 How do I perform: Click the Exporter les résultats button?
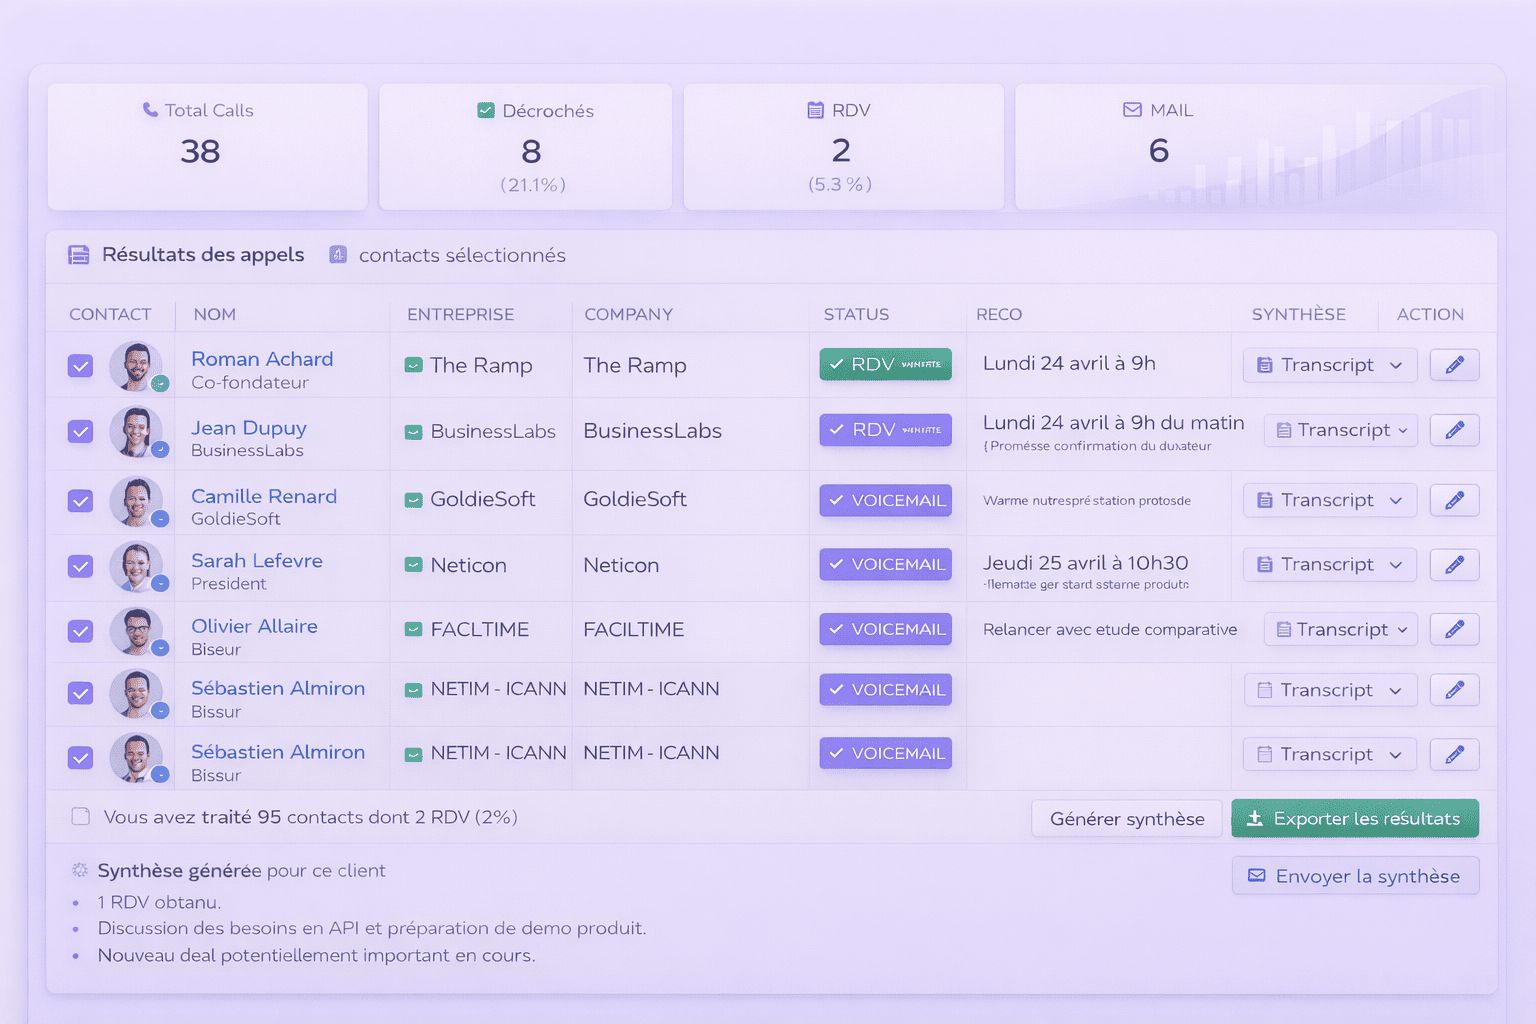click(x=1355, y=818)
